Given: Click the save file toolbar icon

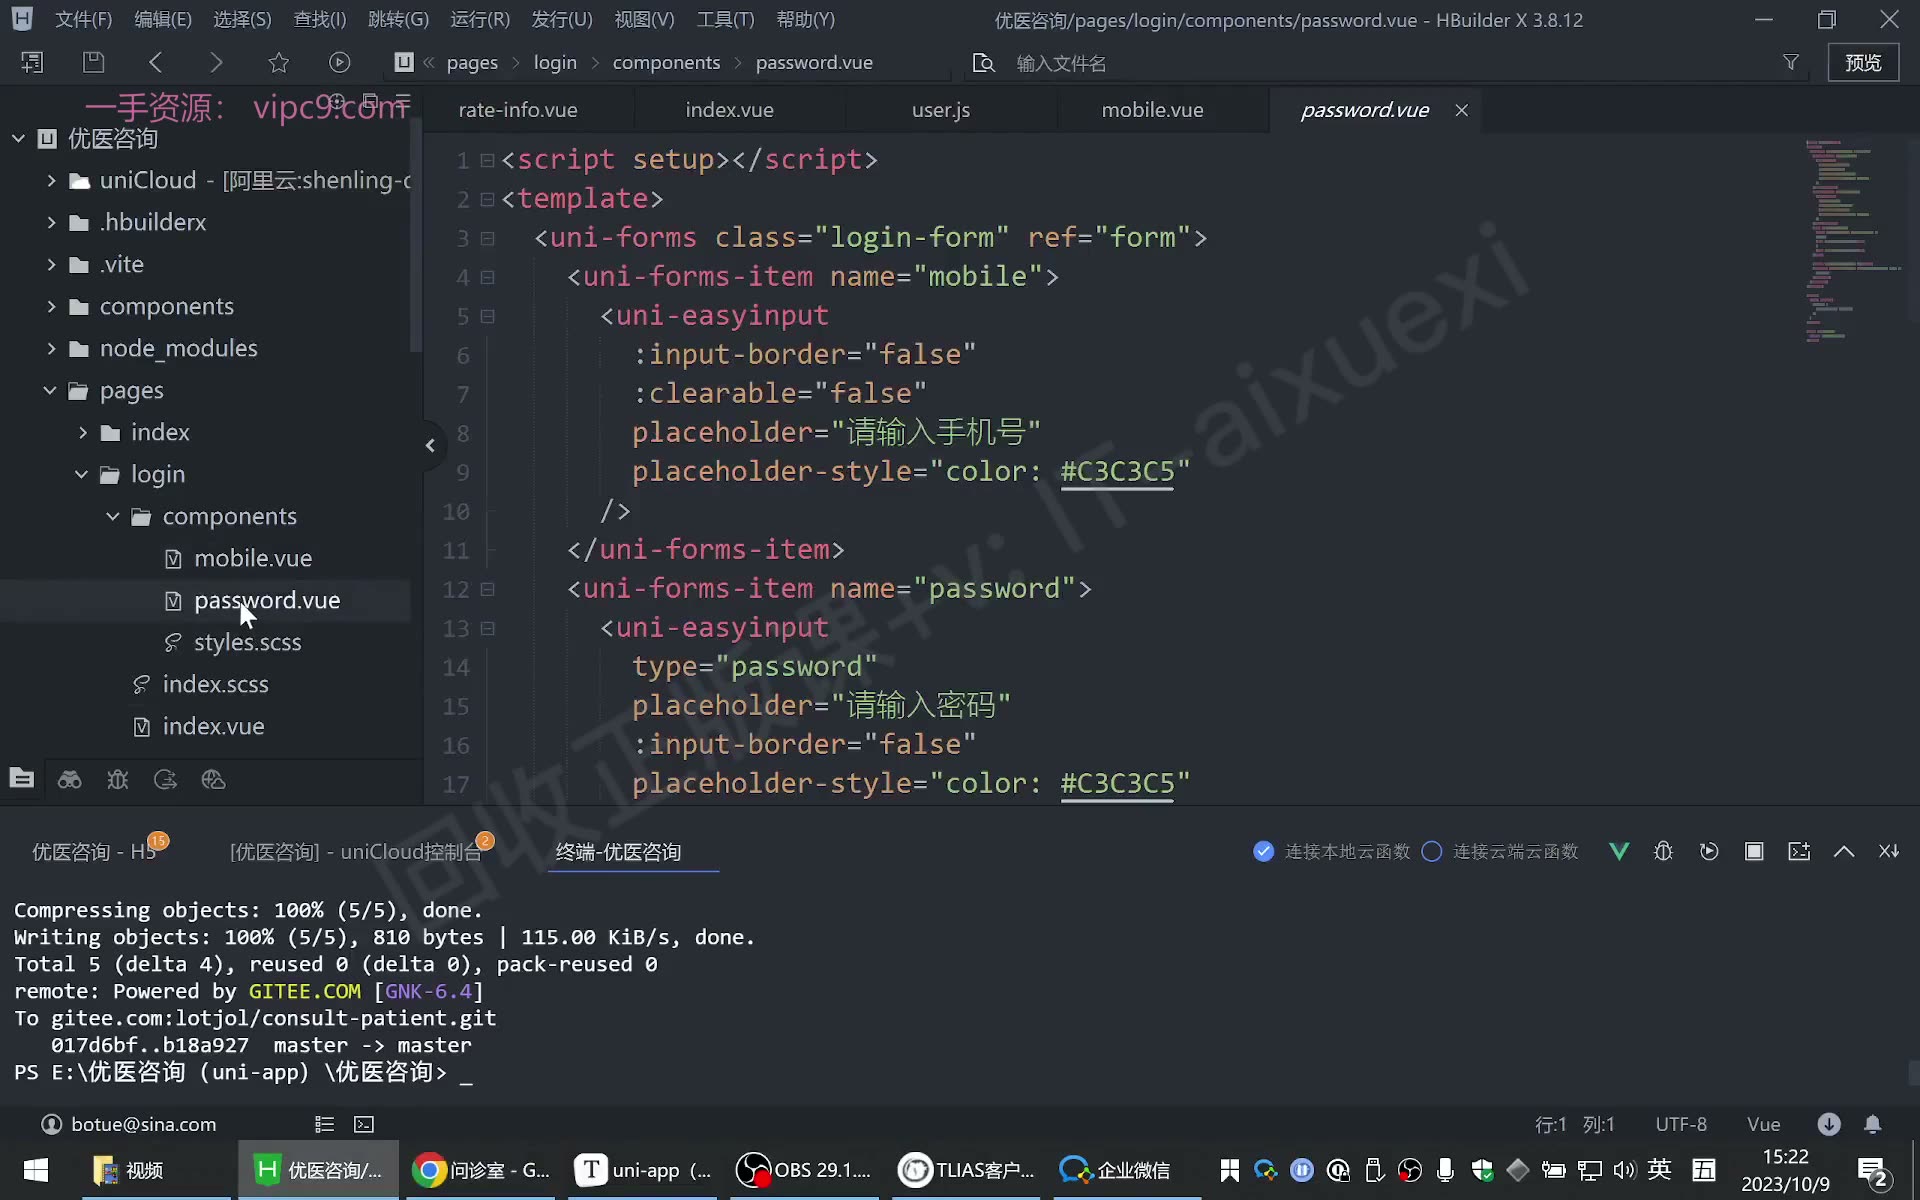Looking at the screenshot, I should coord(93,62).
